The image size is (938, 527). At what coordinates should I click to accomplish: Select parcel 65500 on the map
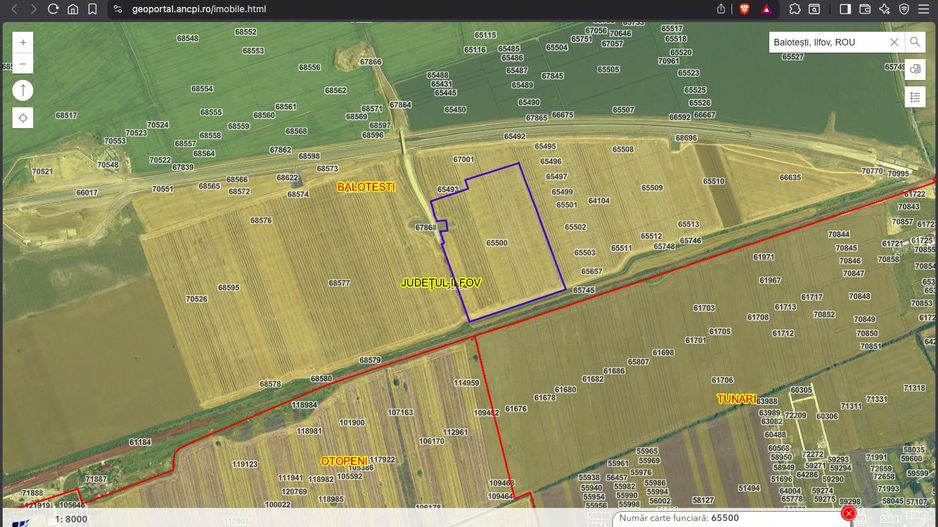497,243
